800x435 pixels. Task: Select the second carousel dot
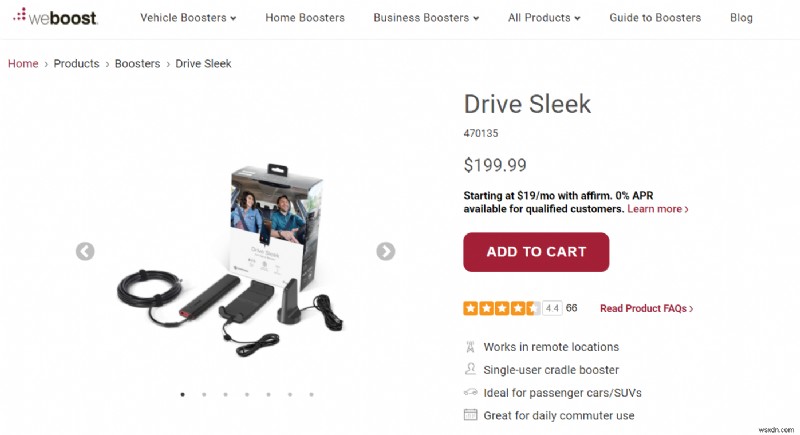[204, 395]
